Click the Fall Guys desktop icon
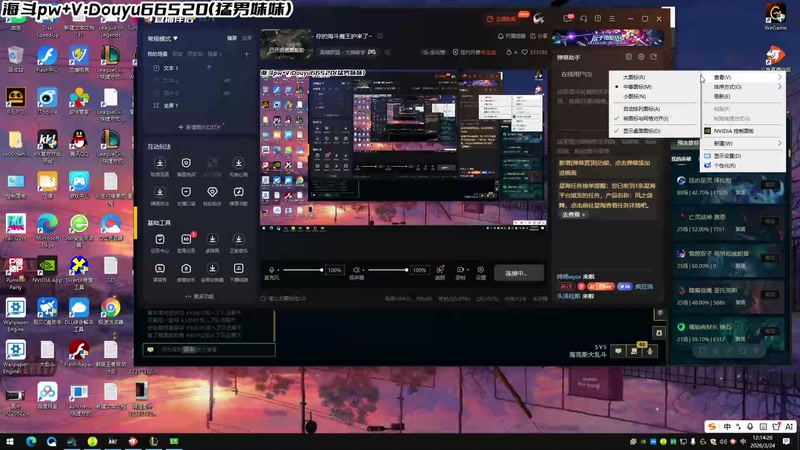The width and height of the screenshot is (800, 450). click(15, 228)
